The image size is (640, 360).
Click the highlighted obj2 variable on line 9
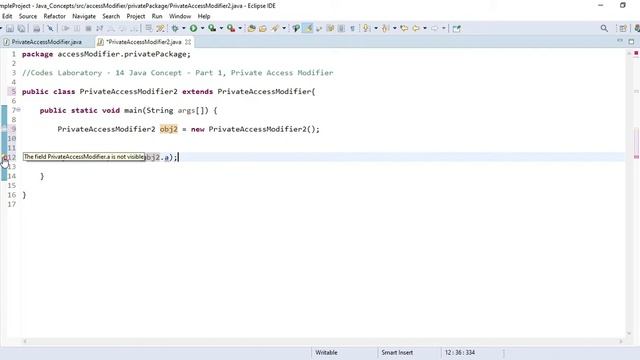point(169,129)
